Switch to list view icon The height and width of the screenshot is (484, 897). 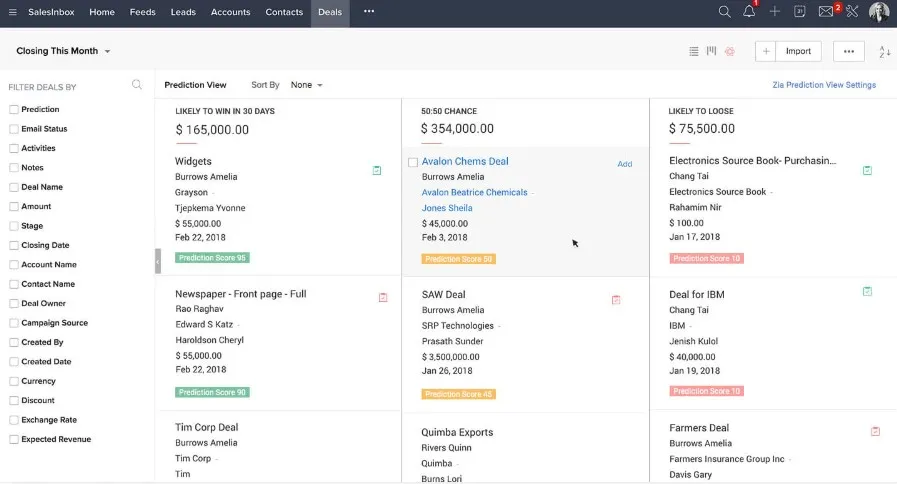(694, 51)
